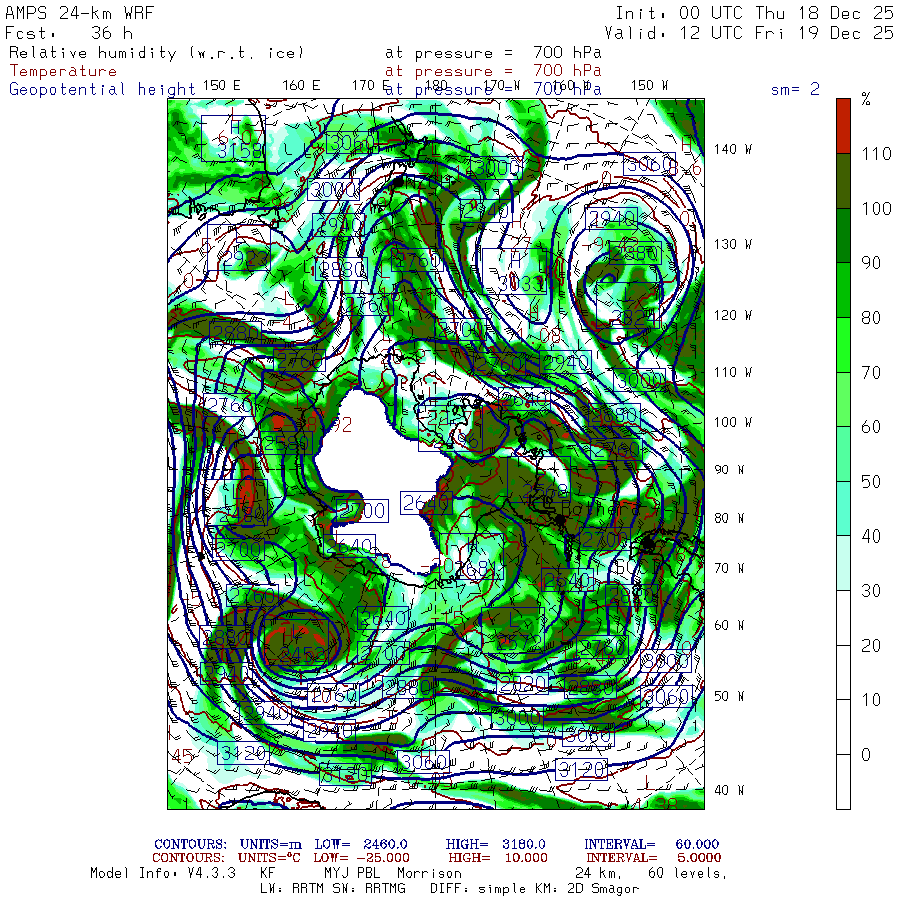This screenshot has width=900, height=900.
Task: Pick the white 0–10% colorbar segment
Action: coord(843,727)
